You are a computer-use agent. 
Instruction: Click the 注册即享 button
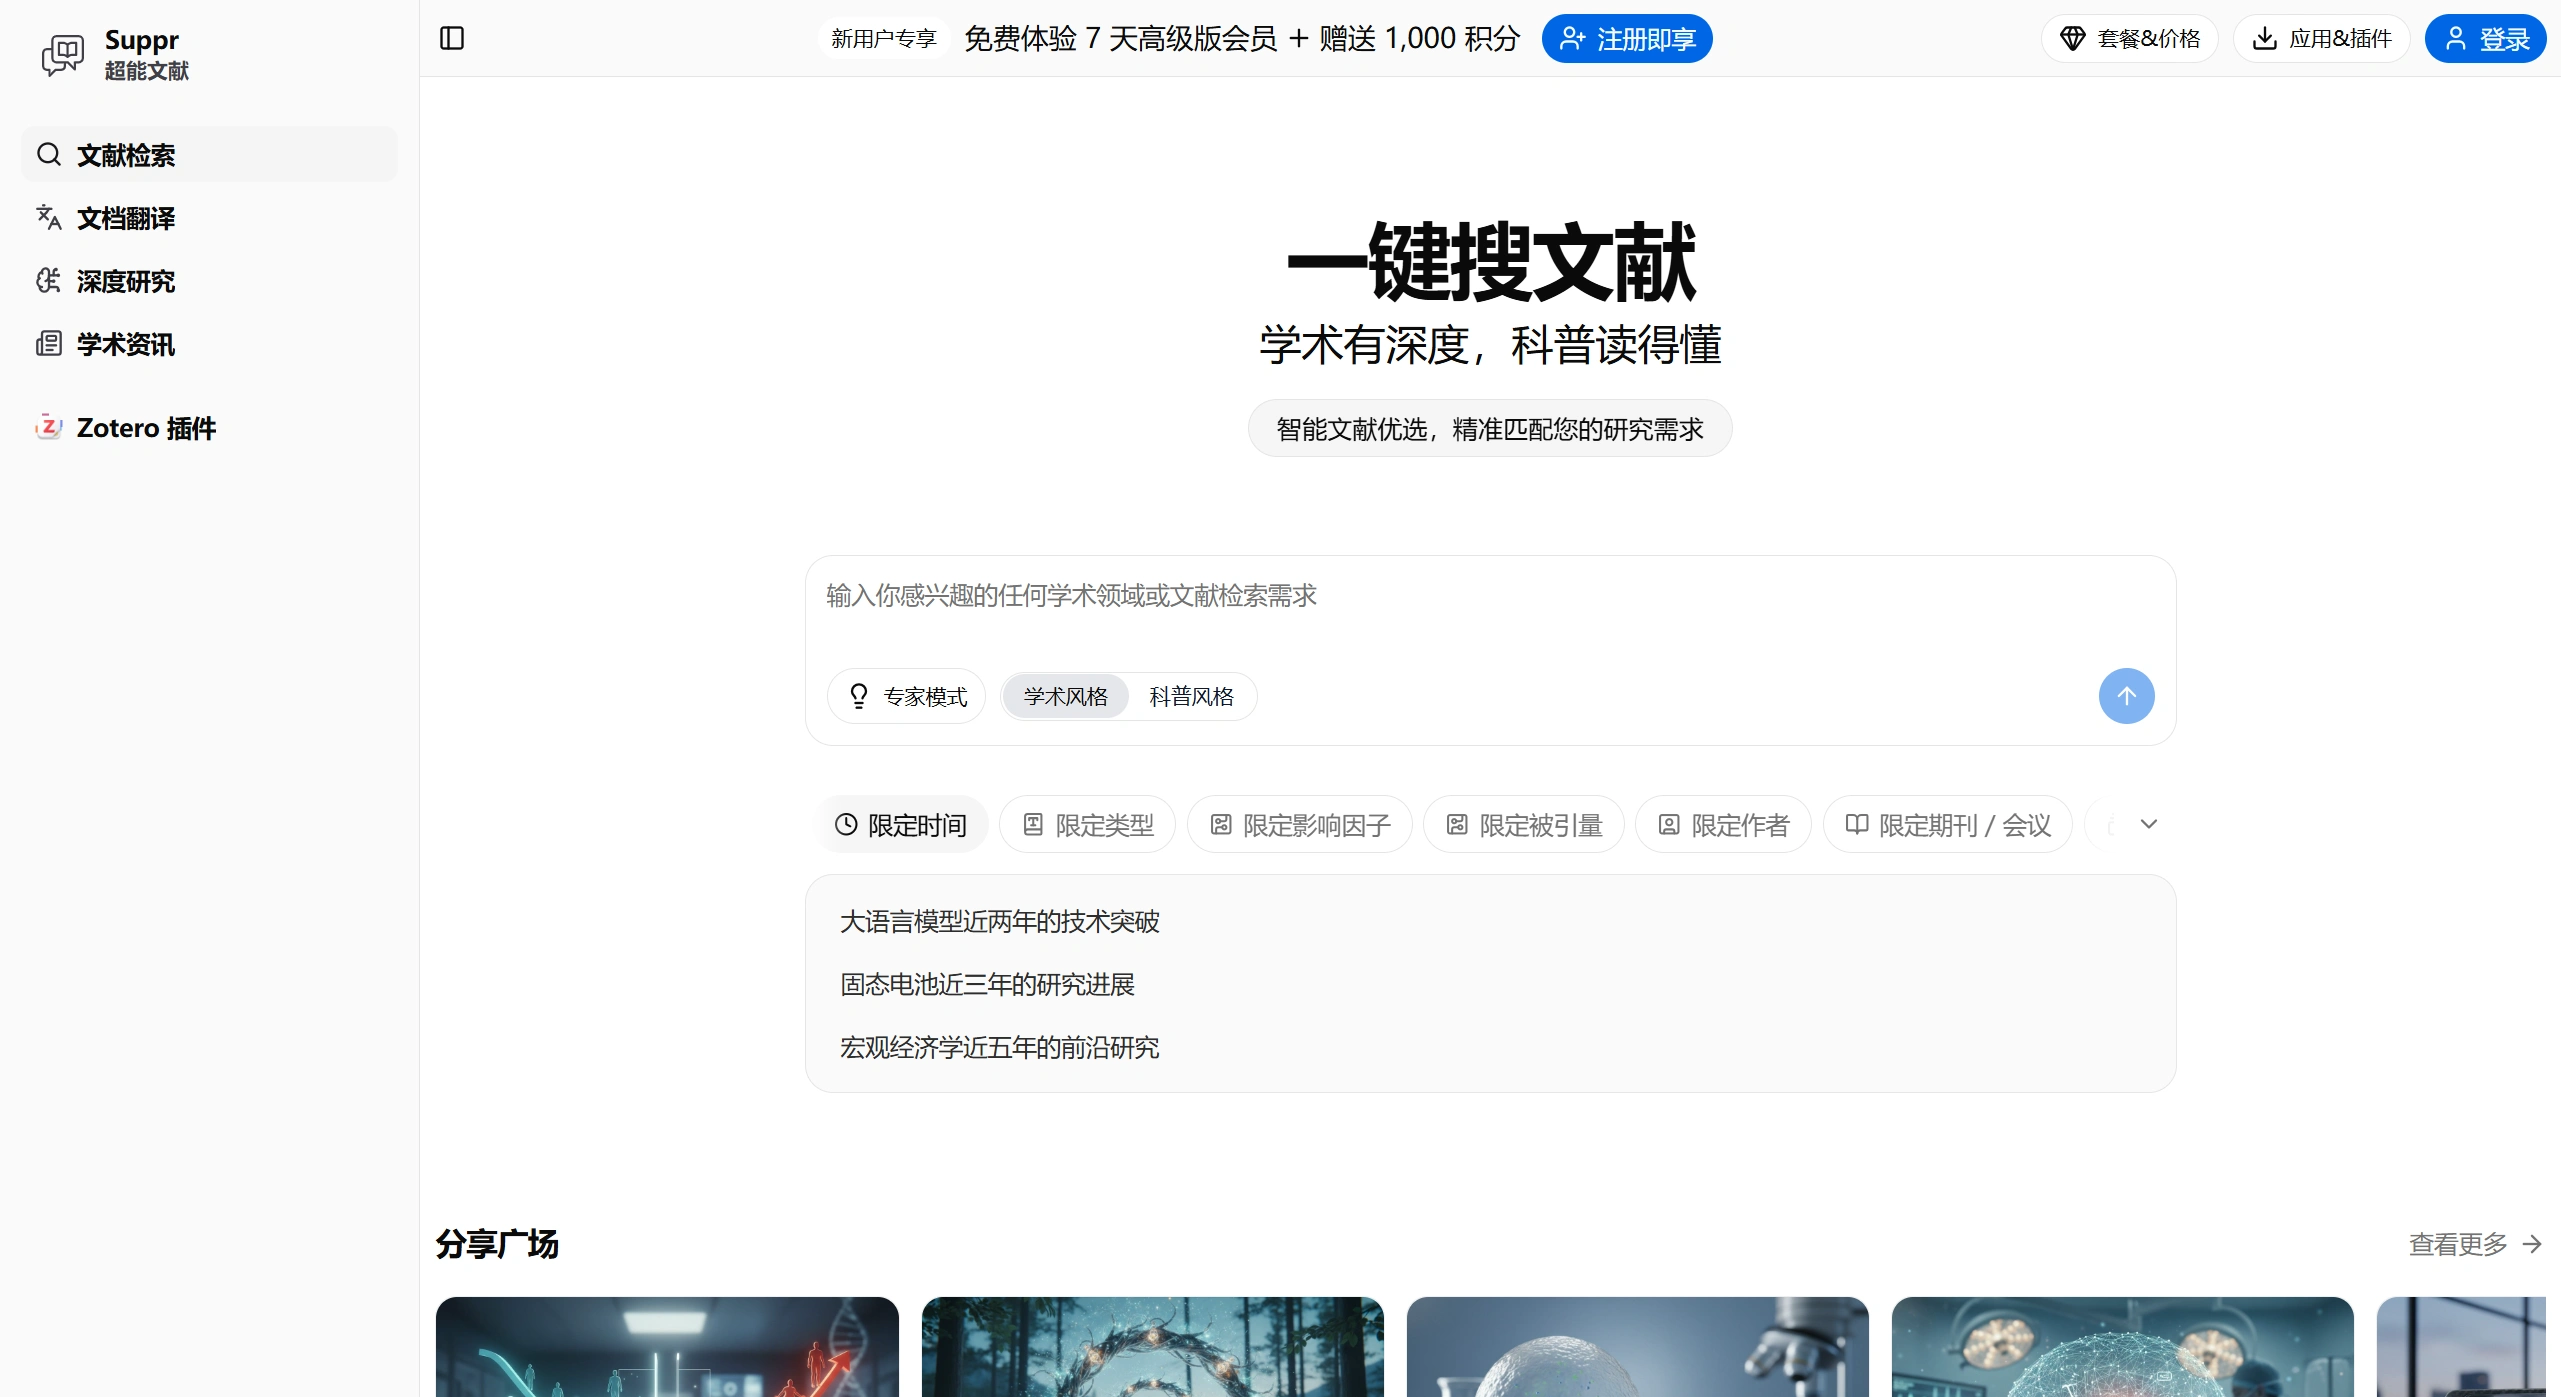(1627, 38)
